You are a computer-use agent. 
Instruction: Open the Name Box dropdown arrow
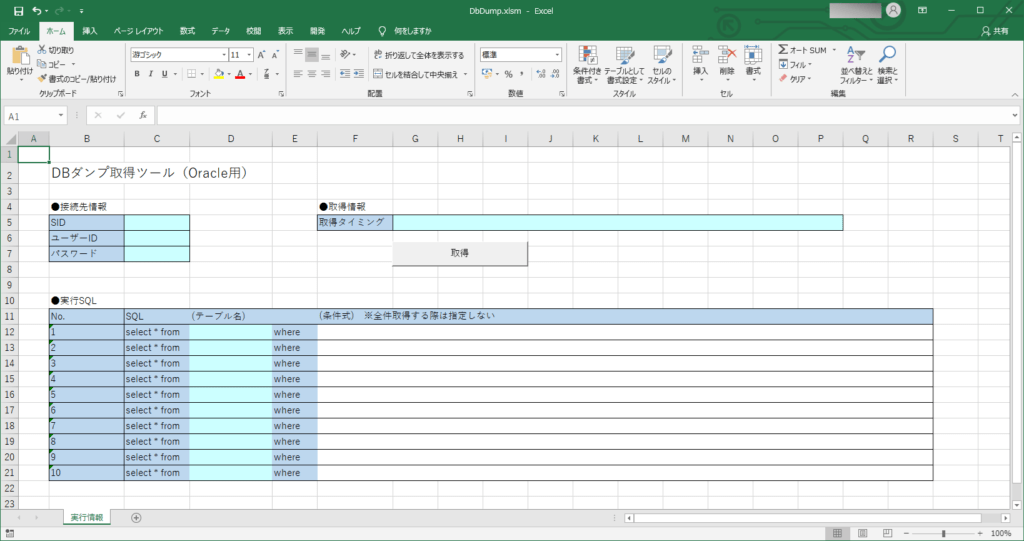click(x=61, y=116)
